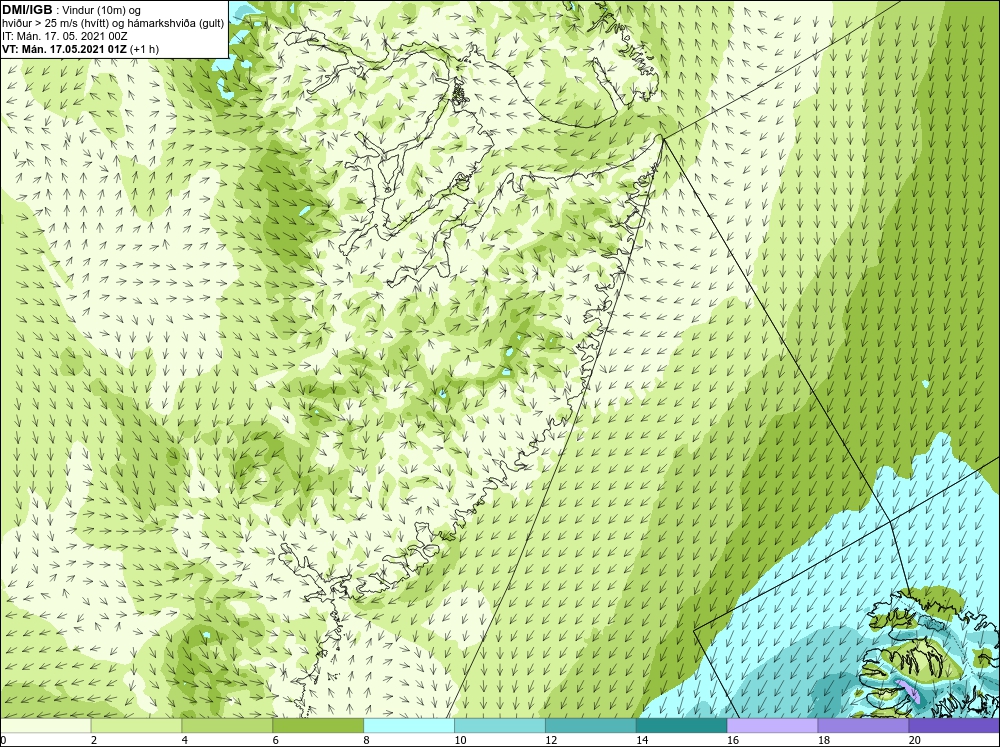Click the 12-14 m/s teal legend swatch

pos(591,726)
